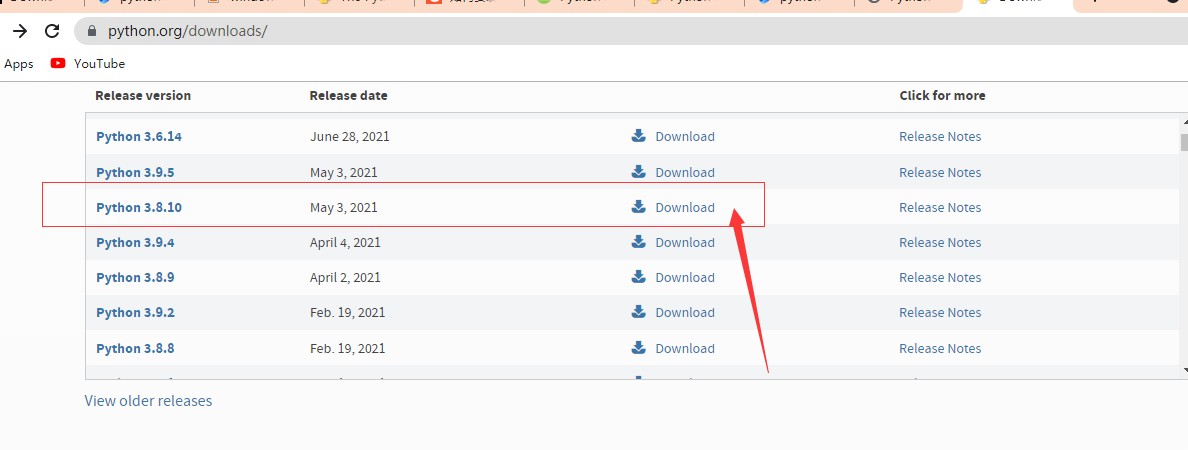Image resolution: width=1188 pixels, height=450 pixels.
Task: Reload the python.org downloads page
Action: pos(52,31)
